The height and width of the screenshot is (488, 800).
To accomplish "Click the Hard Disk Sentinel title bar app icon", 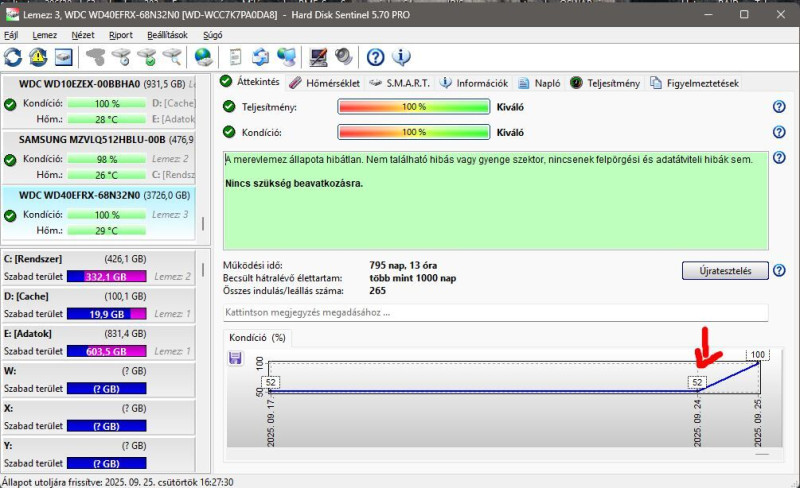I will pyautogui.click(x=12, y=14).
